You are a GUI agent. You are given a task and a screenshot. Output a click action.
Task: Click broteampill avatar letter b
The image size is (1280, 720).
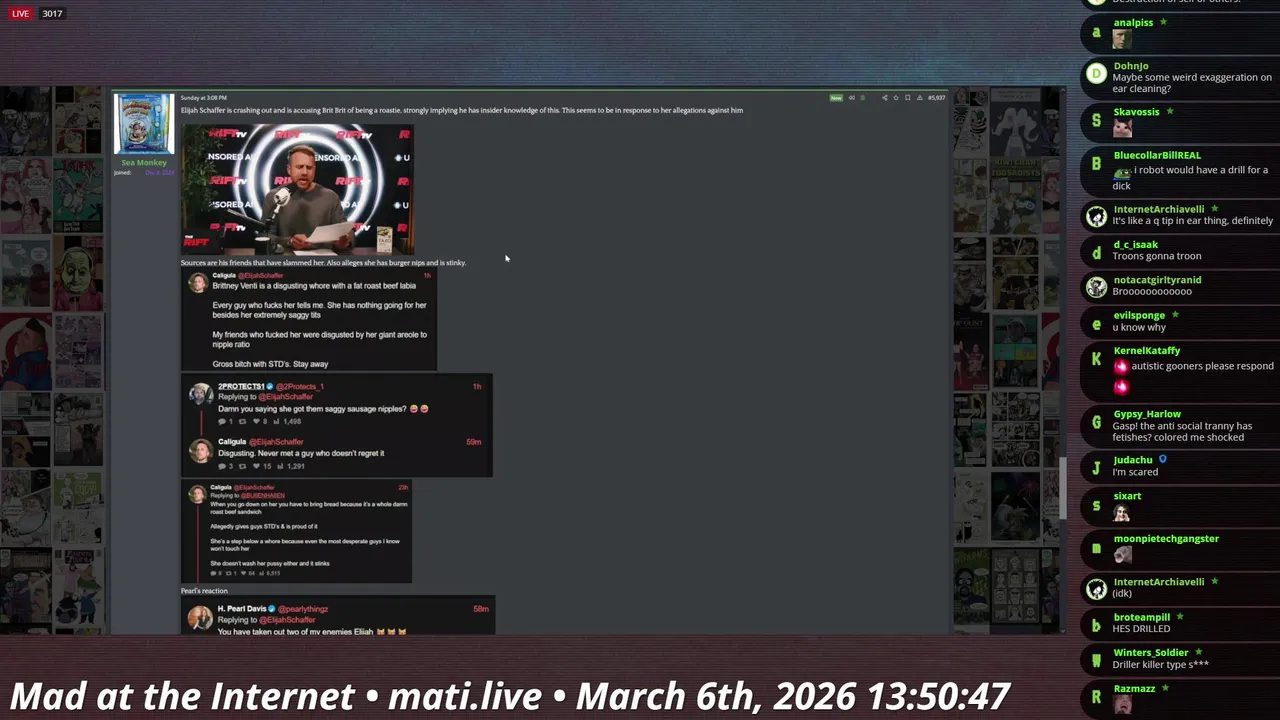tap(1096, 625)
